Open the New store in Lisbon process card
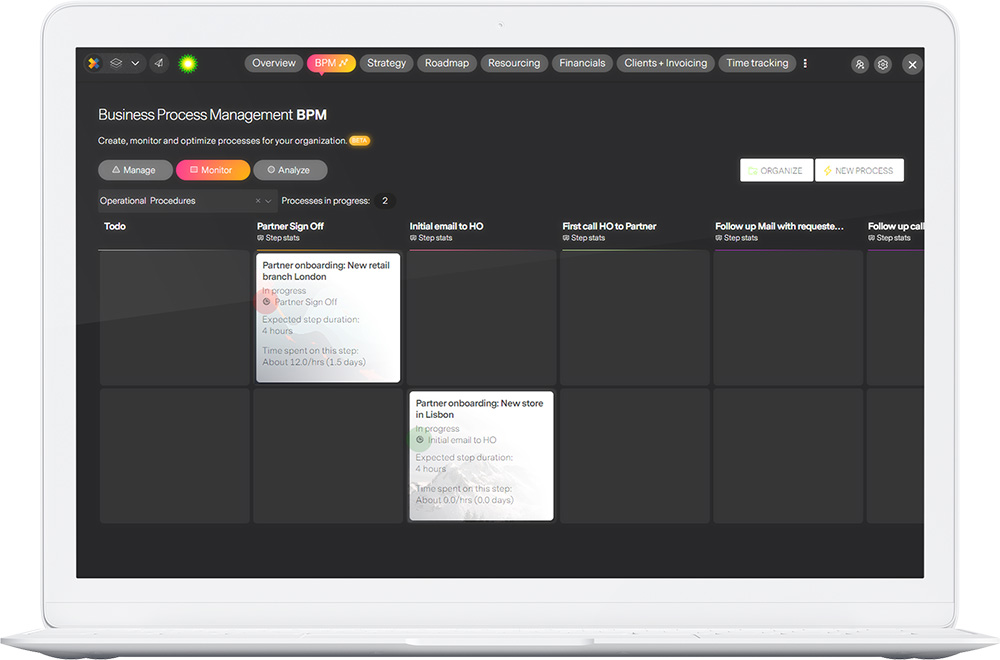 (x=480, y=455)
